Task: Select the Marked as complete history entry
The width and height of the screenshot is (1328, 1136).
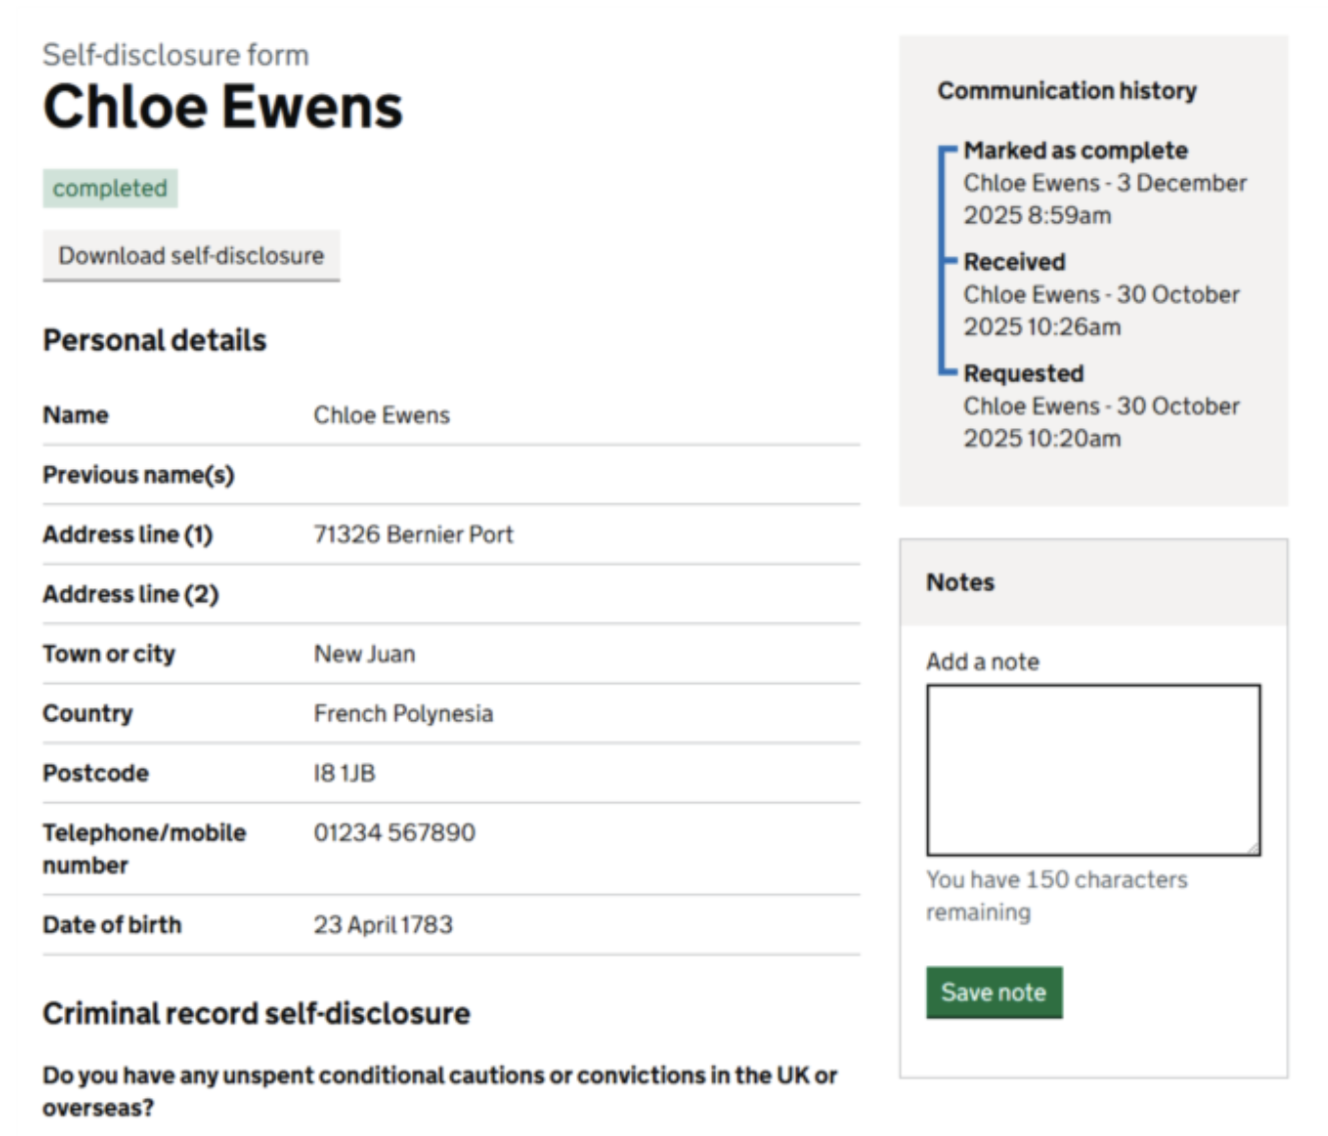Action: [x=1075, y=151]
